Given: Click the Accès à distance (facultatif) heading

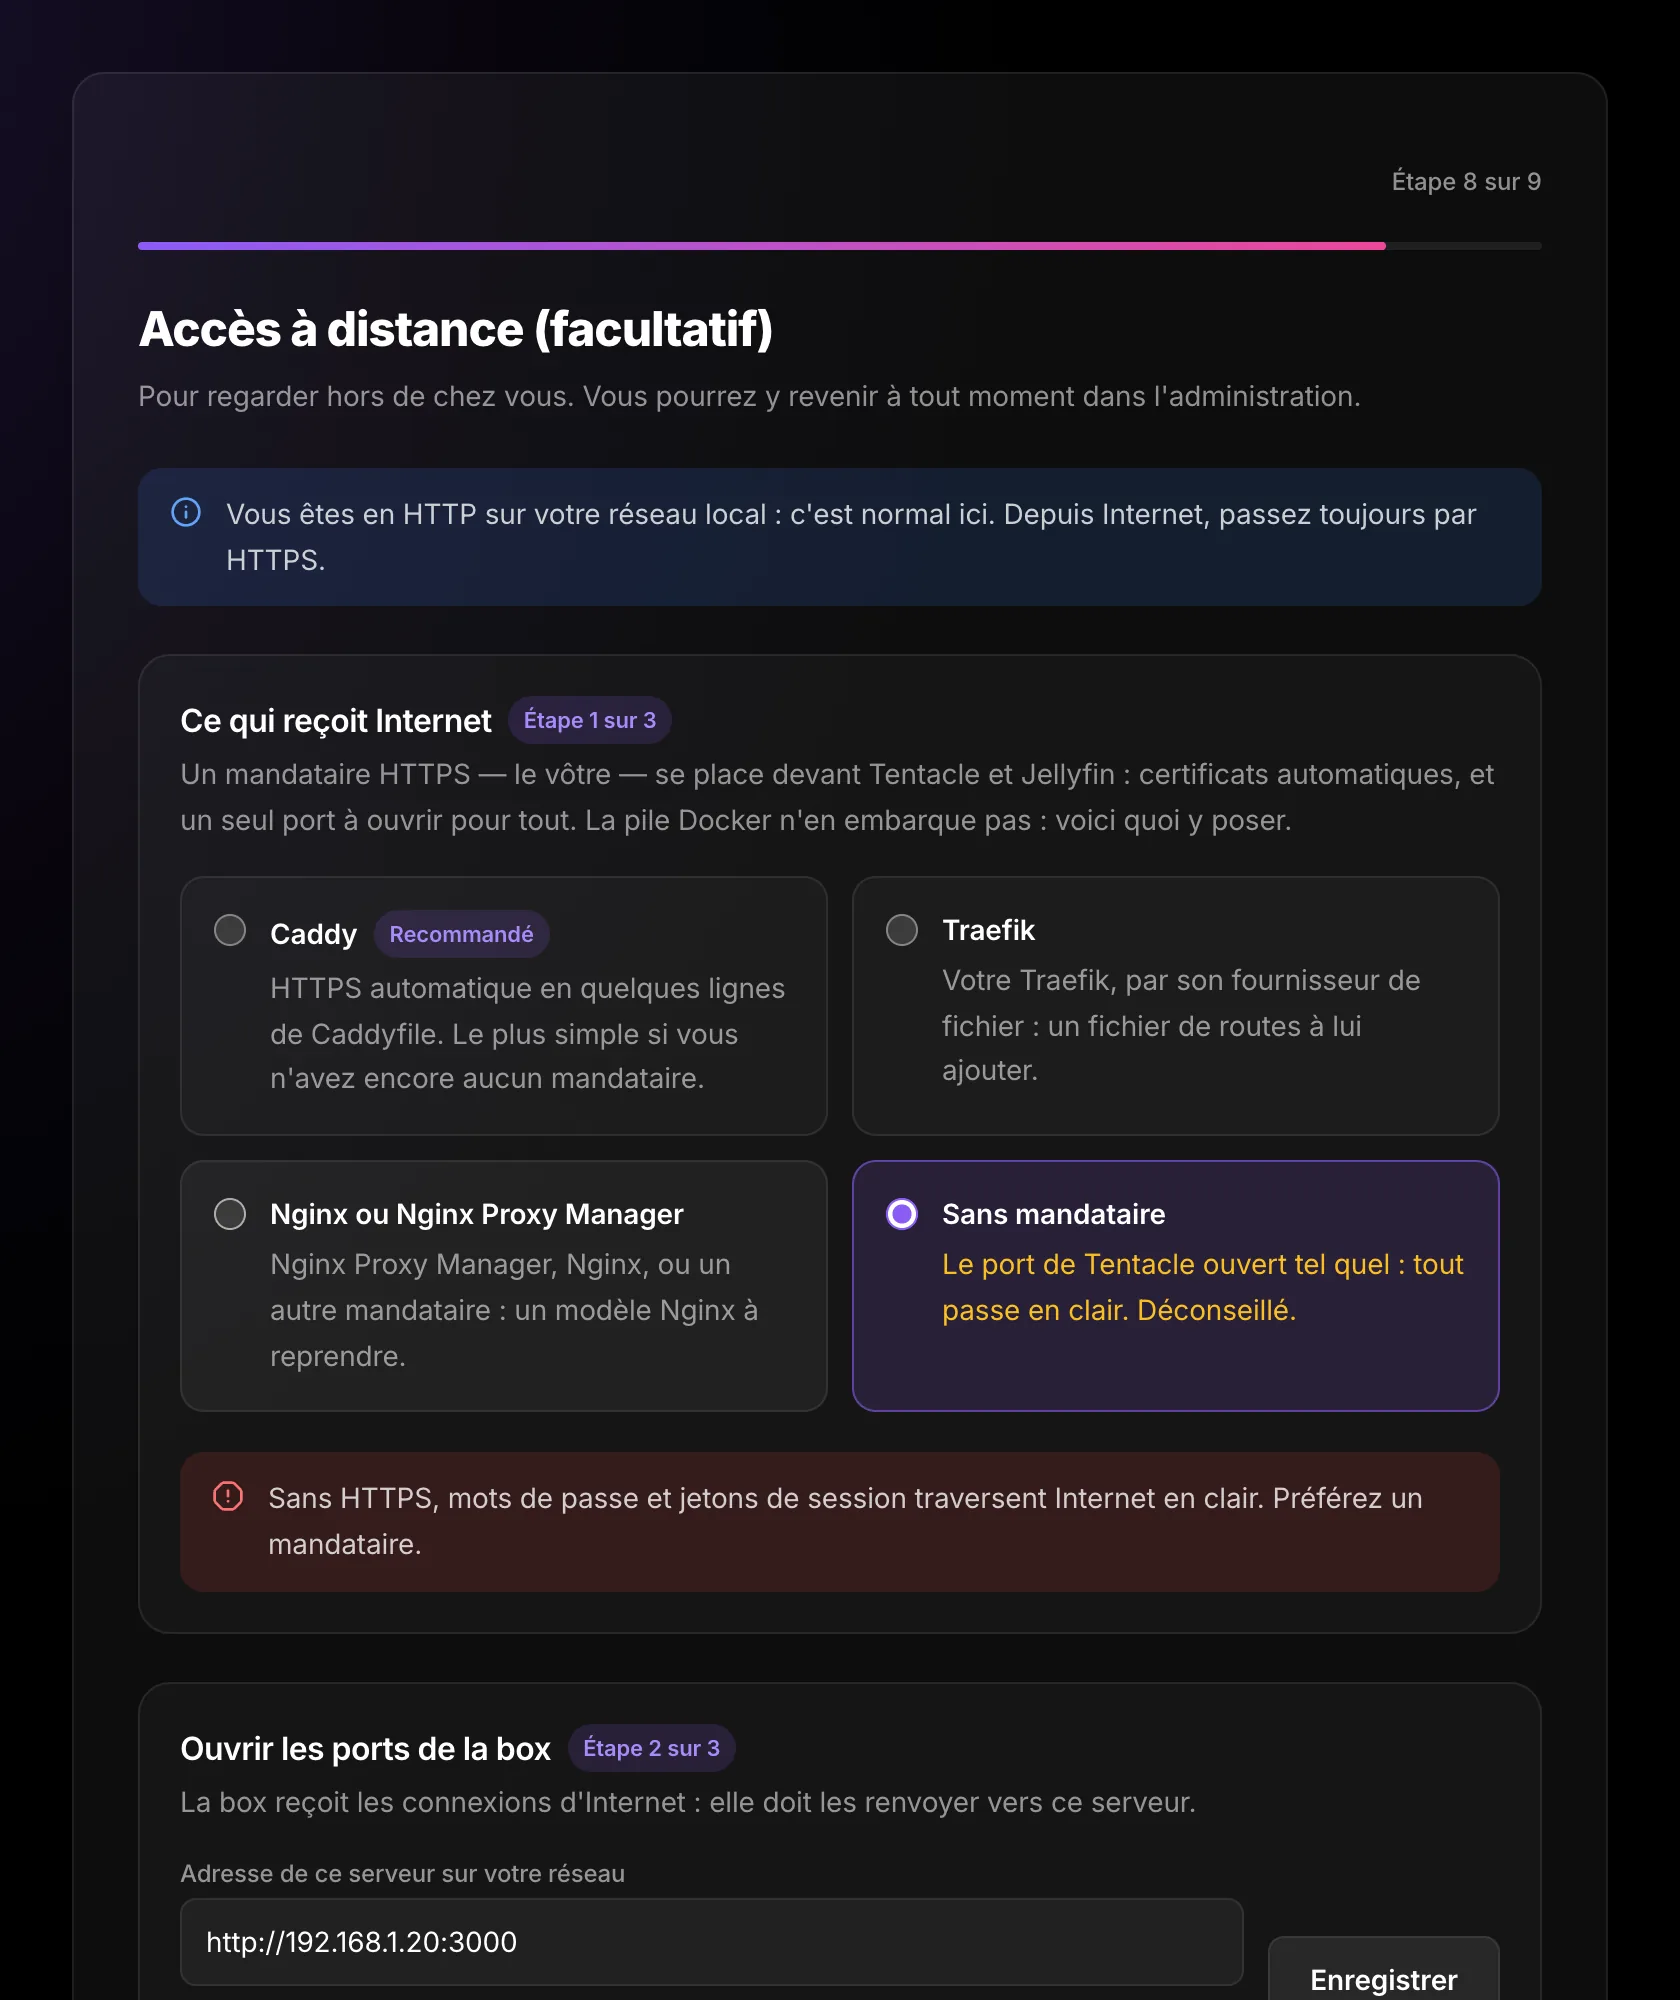Looking at the screenshot, I should point(456,330).
